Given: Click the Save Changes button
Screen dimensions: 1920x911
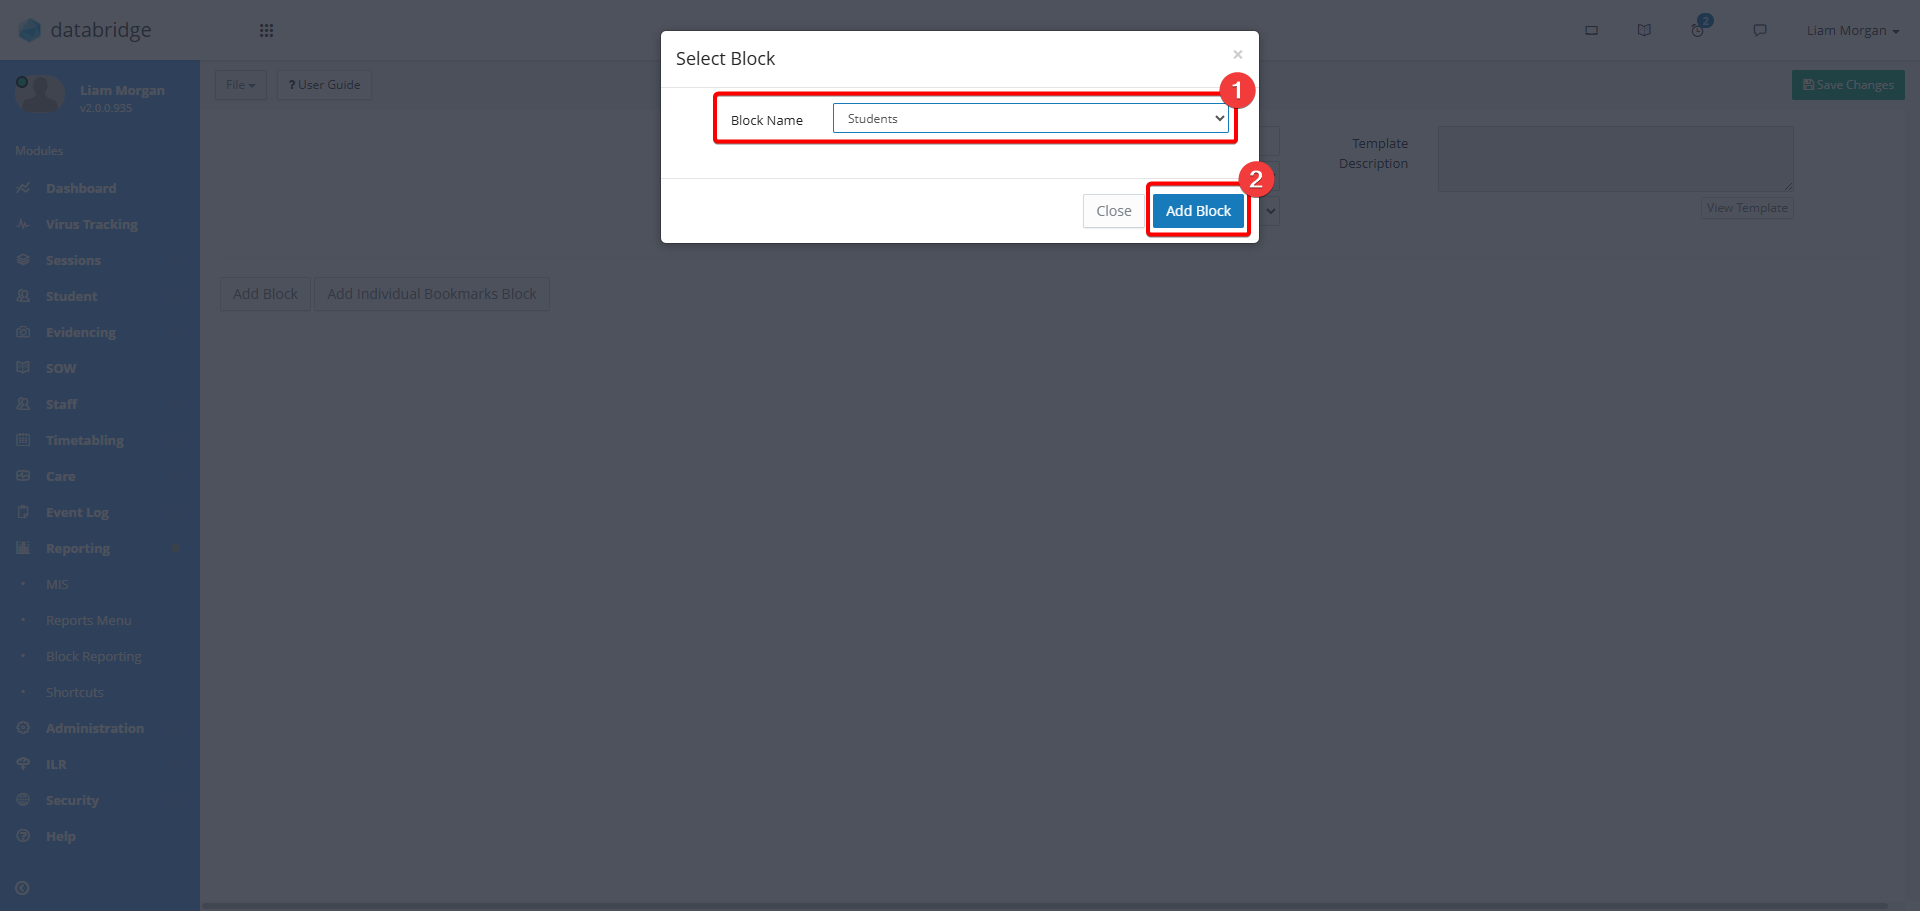Looking at the screenshot, I should pyautogui.click(x=1848, y=85).
